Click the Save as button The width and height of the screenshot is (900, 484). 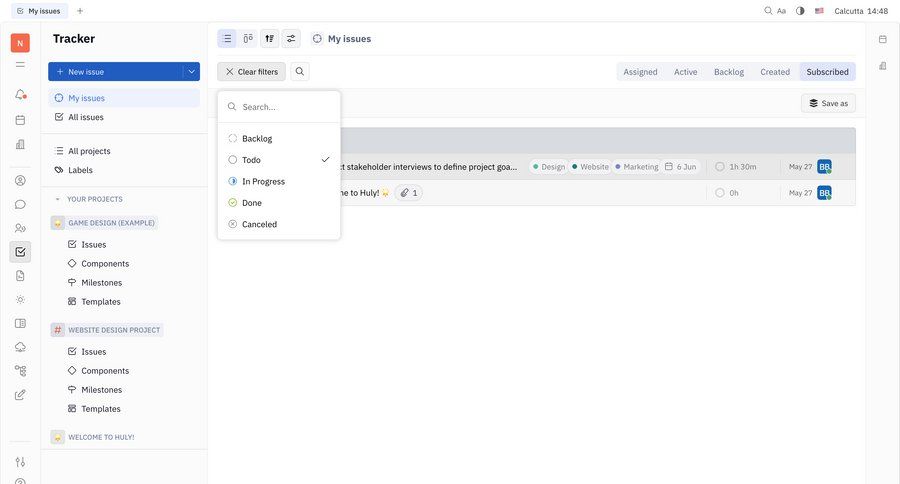click(x=828, y=103)
